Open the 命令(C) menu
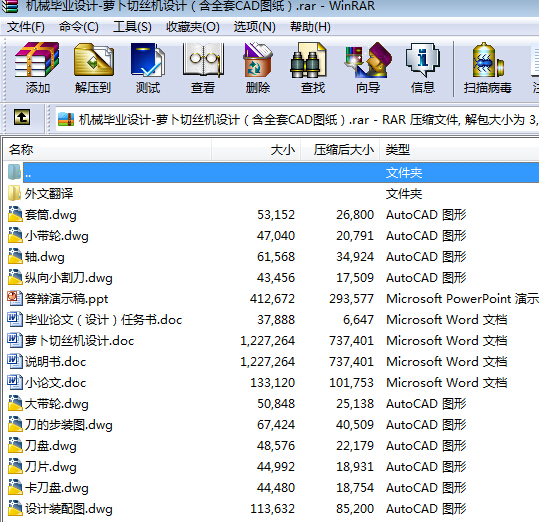539x522 pixels. [79, 26]
